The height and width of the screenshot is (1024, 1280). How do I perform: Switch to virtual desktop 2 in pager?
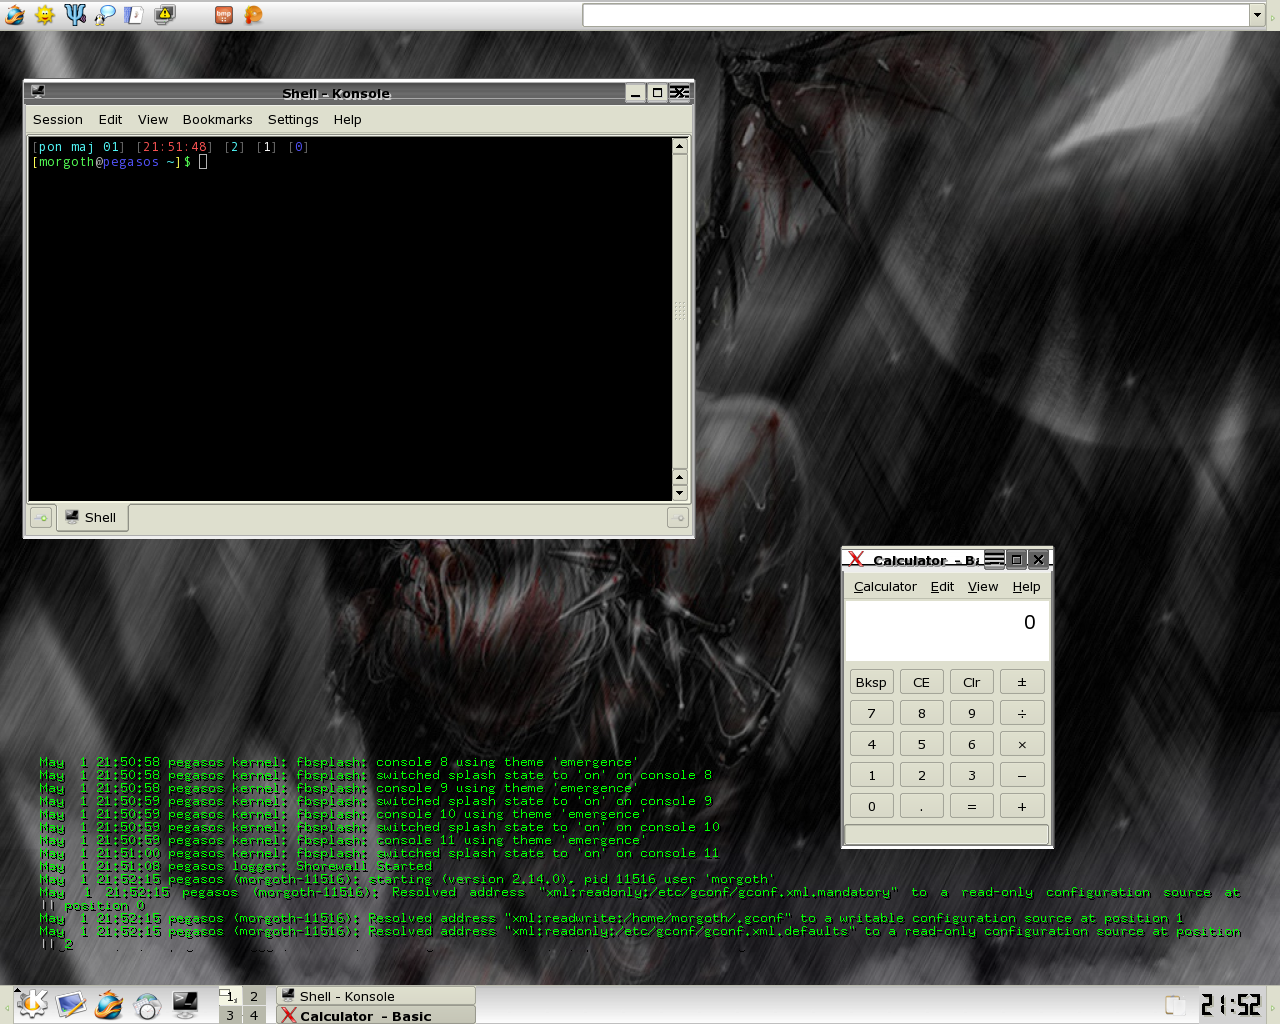[254, 996]
